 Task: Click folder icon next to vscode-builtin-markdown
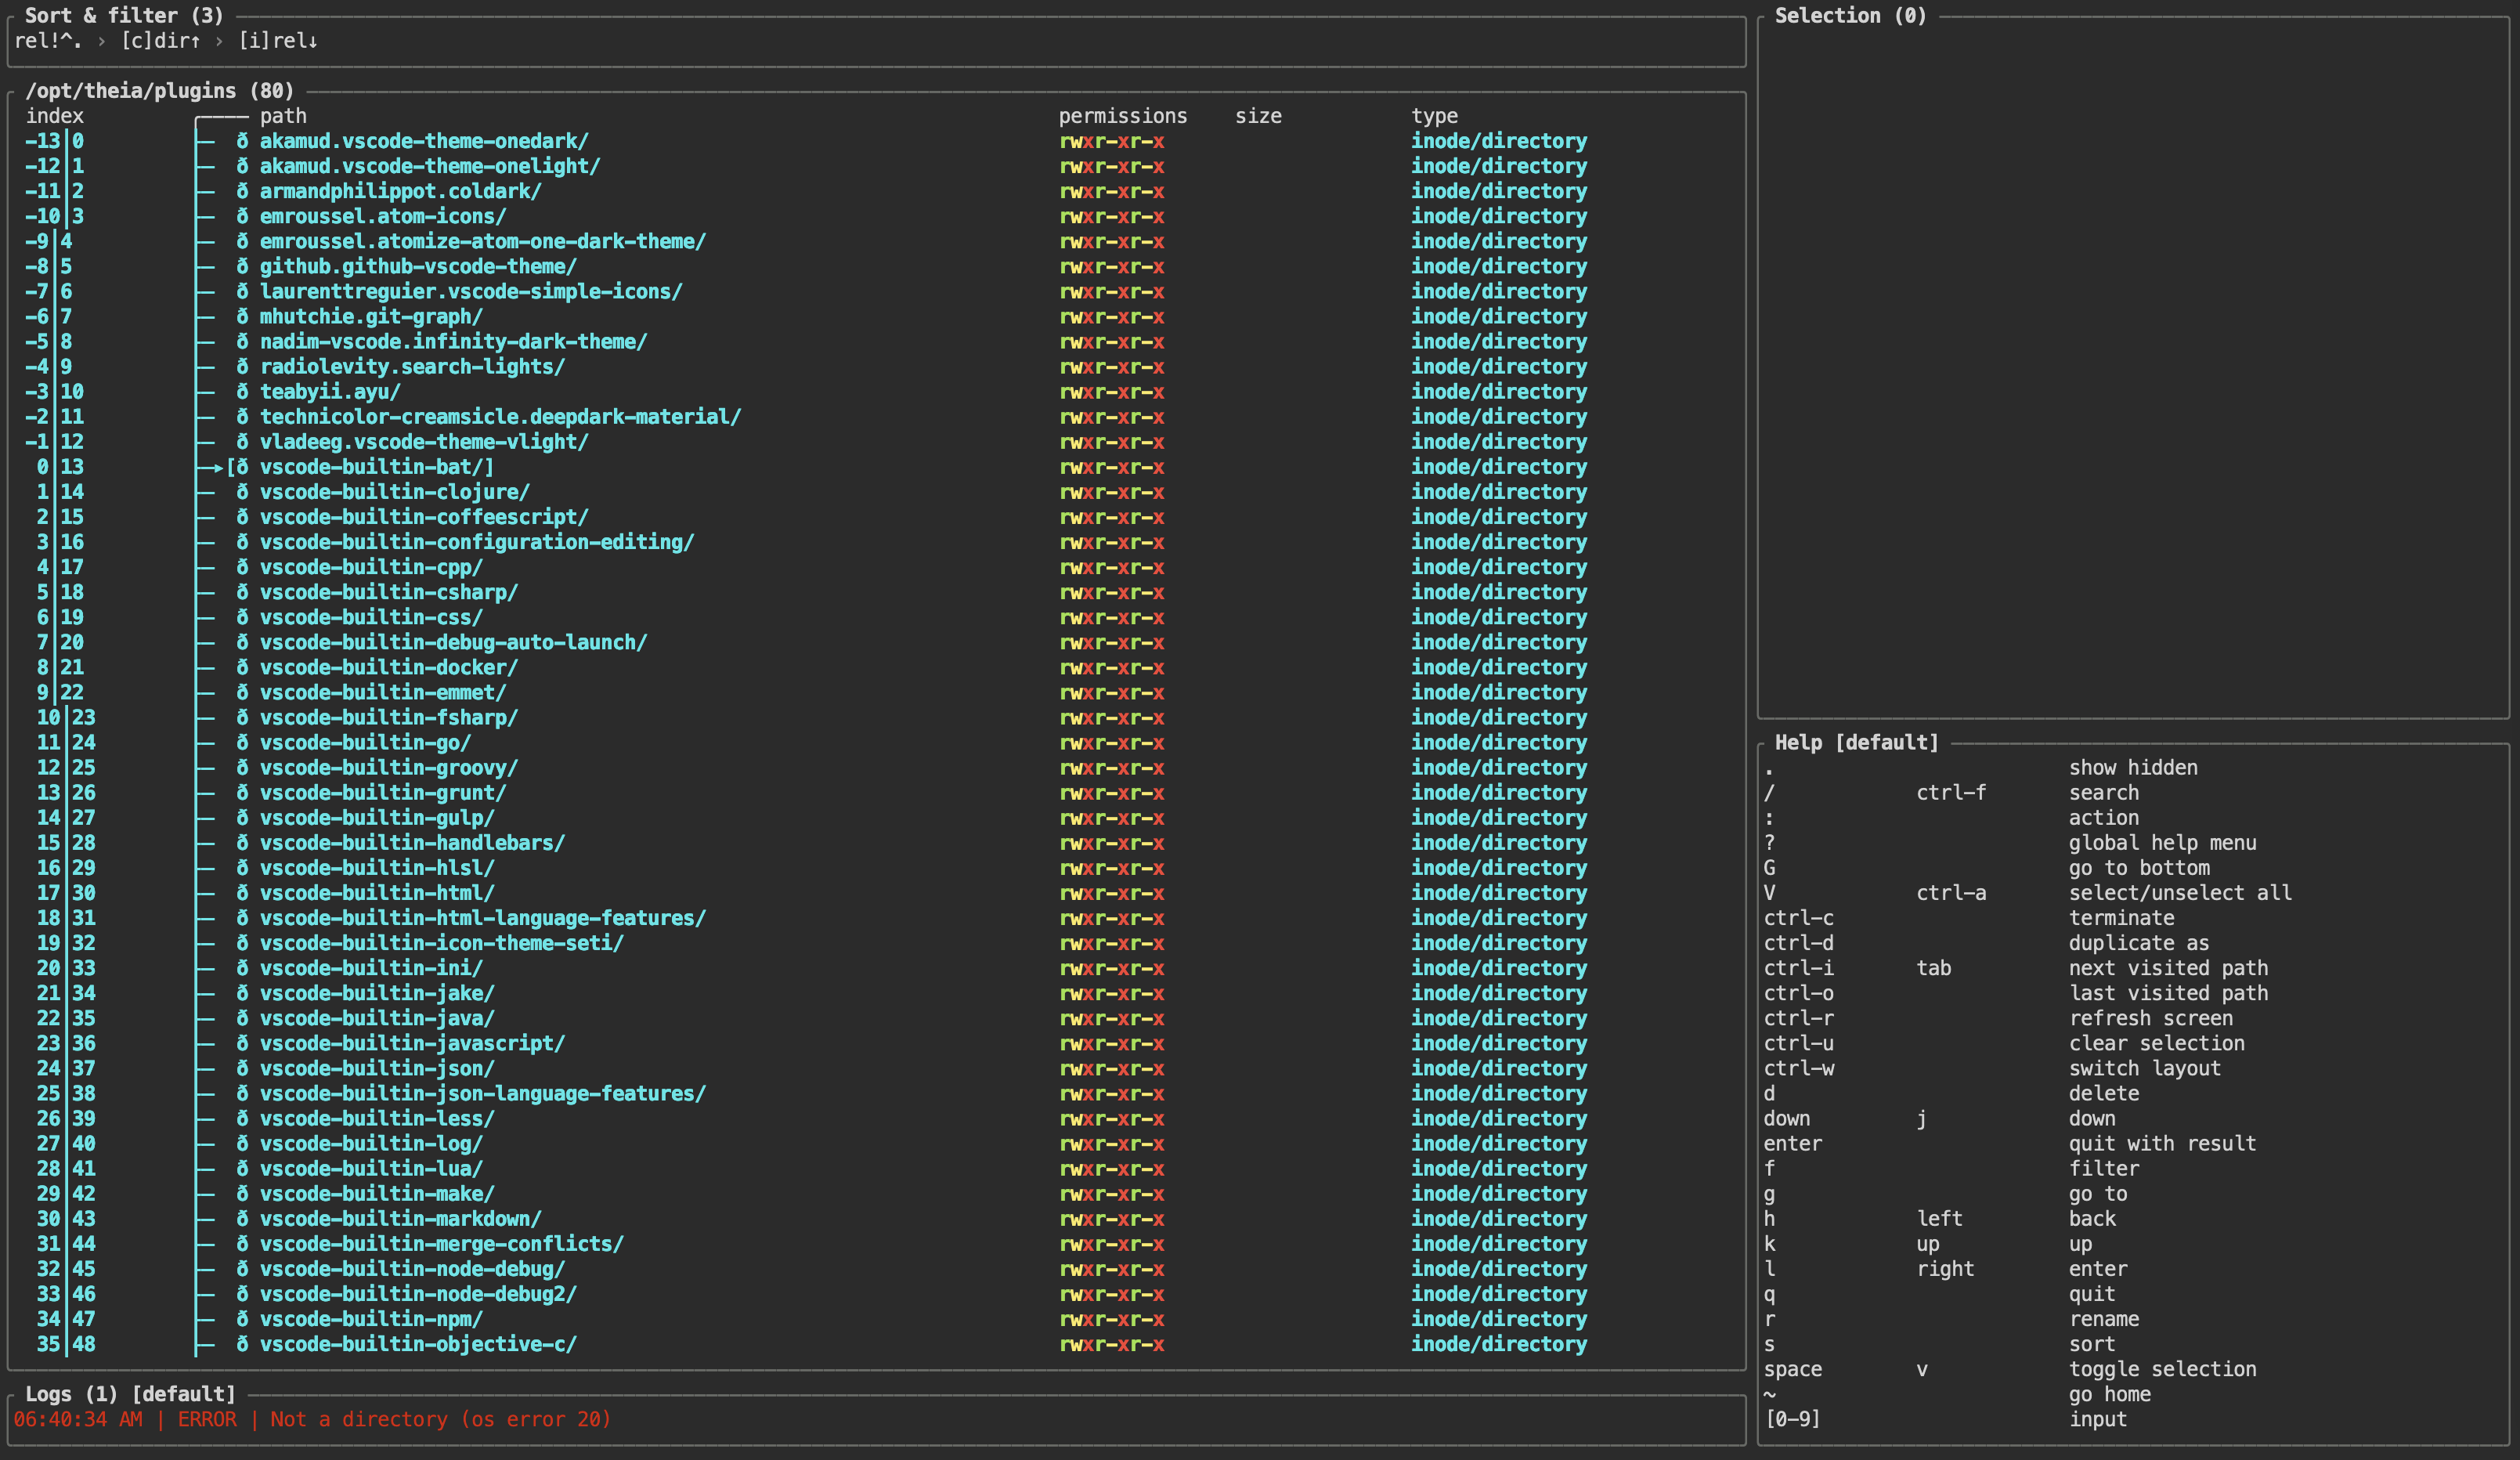[242, 1219]
